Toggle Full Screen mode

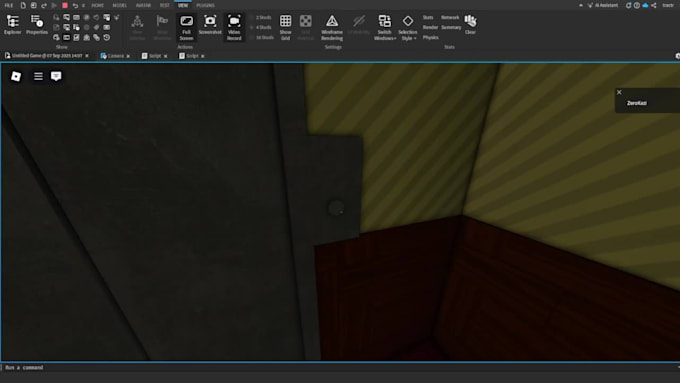186,27
